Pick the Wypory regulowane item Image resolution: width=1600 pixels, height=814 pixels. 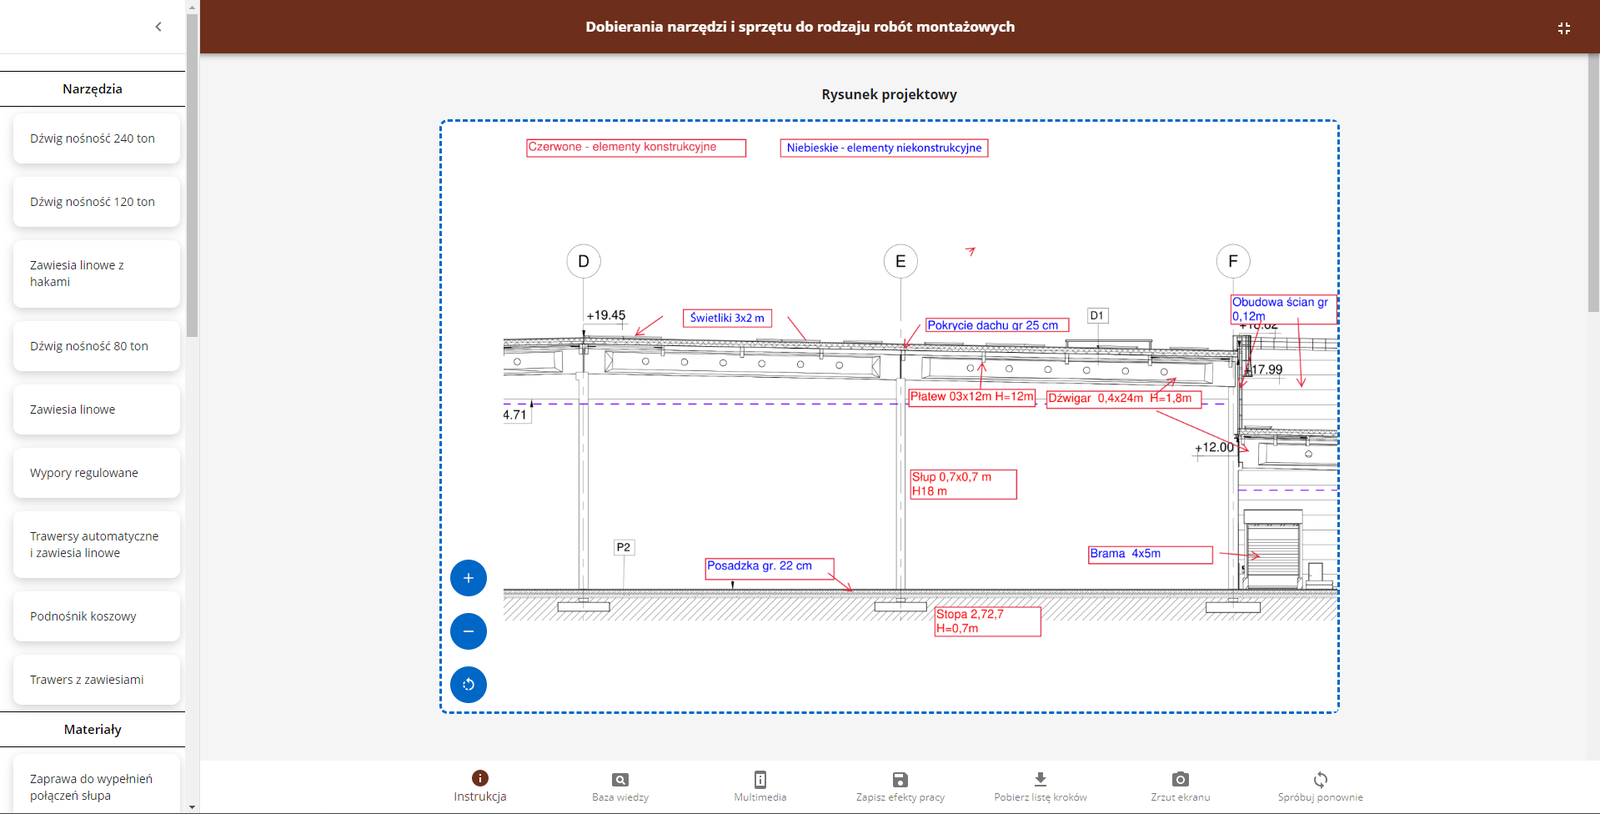96,473
